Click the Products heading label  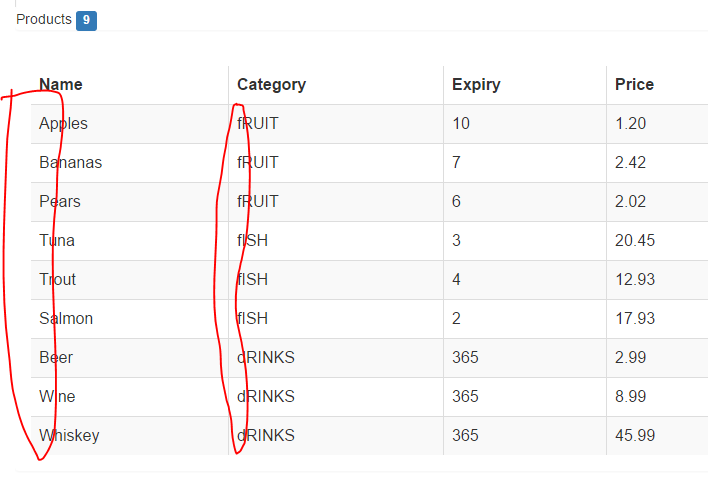pyautogui.click(x=44, y=20)
